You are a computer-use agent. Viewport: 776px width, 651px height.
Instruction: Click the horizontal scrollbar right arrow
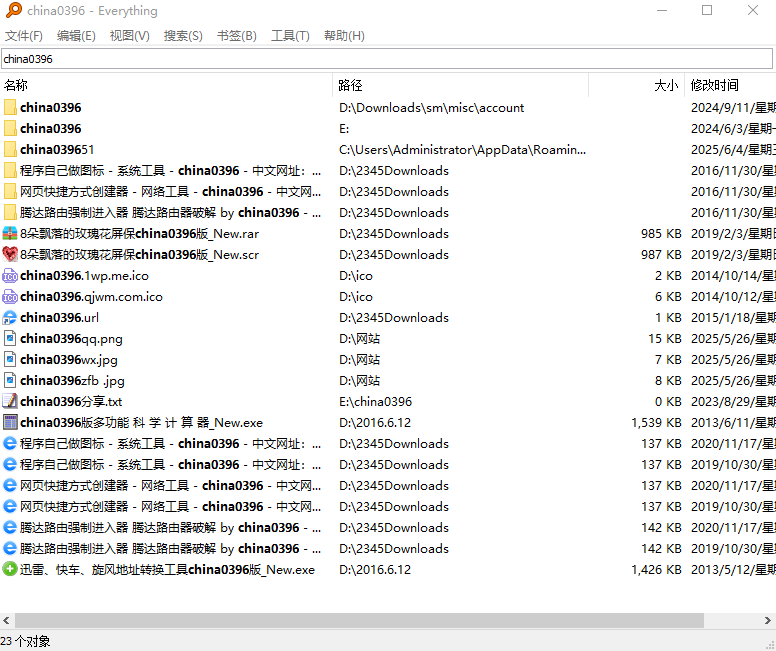[x=768, y=621]
